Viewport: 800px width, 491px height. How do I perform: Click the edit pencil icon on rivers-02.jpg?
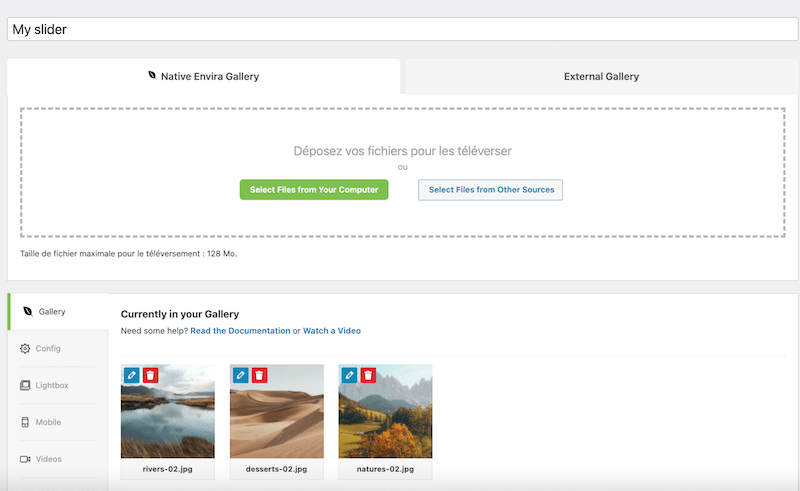pyautogui.click(x=131, y=375)
